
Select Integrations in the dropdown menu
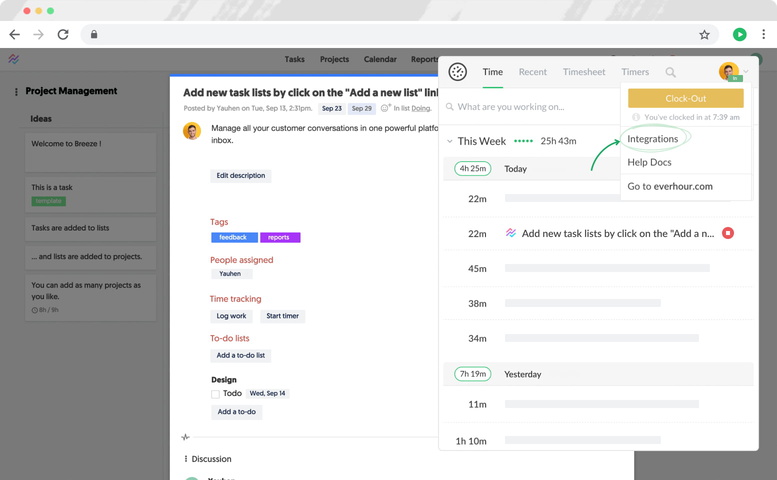pos(653,139)
